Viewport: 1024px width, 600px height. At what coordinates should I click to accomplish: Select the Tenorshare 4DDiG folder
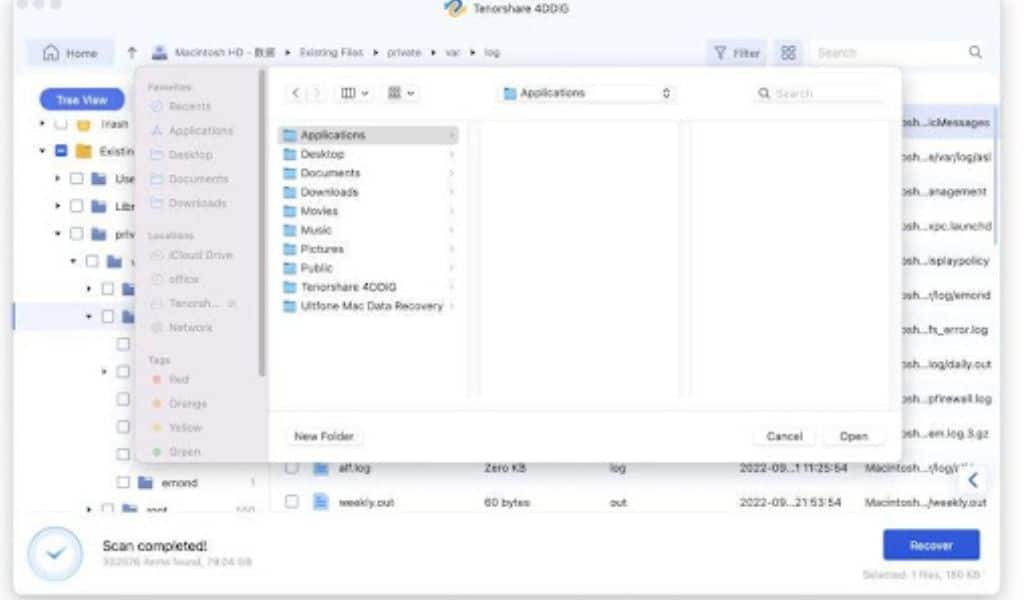click(368, 287)
